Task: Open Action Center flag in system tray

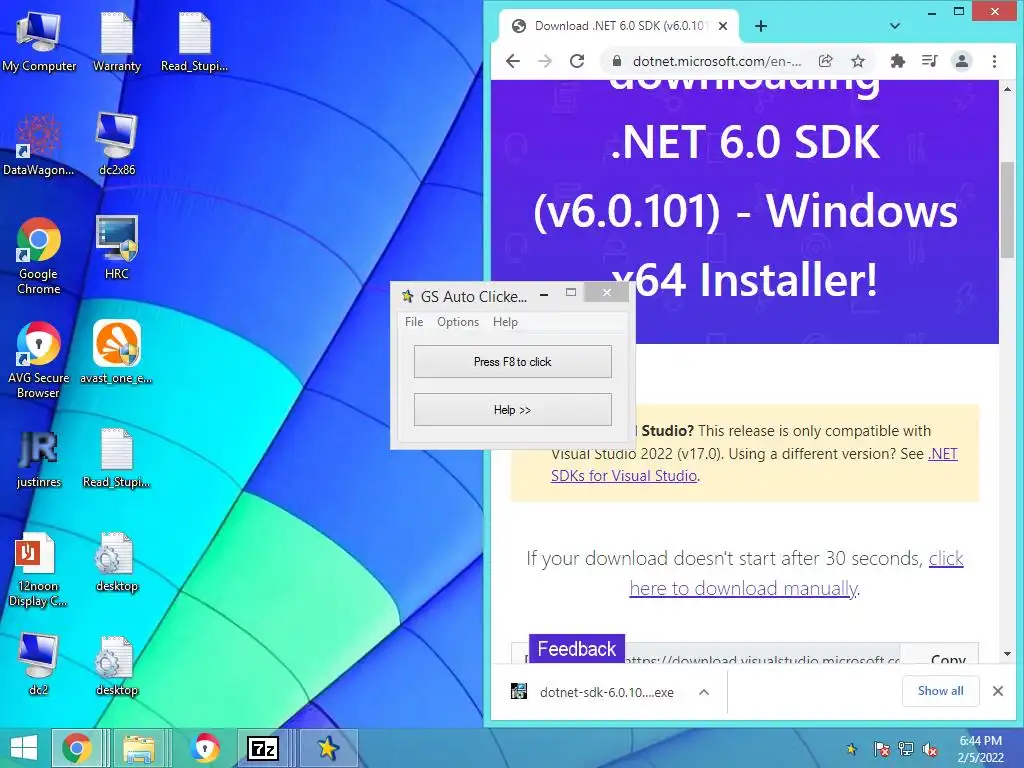Action: [881, 749]
